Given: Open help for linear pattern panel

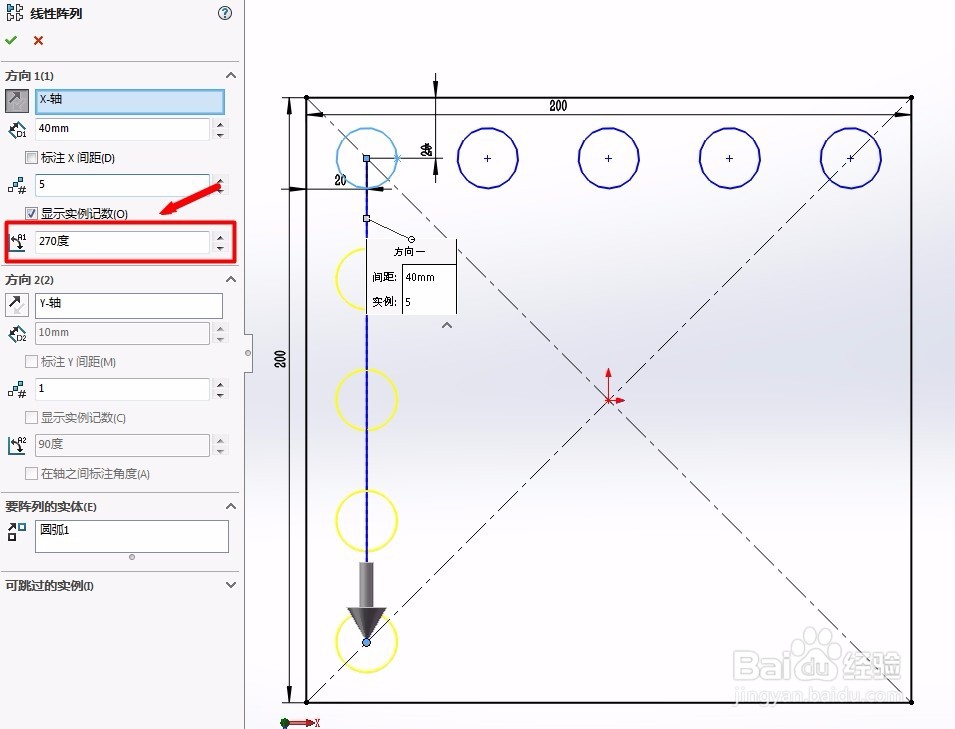Looking at the screenshot, I should coord(225,13).
